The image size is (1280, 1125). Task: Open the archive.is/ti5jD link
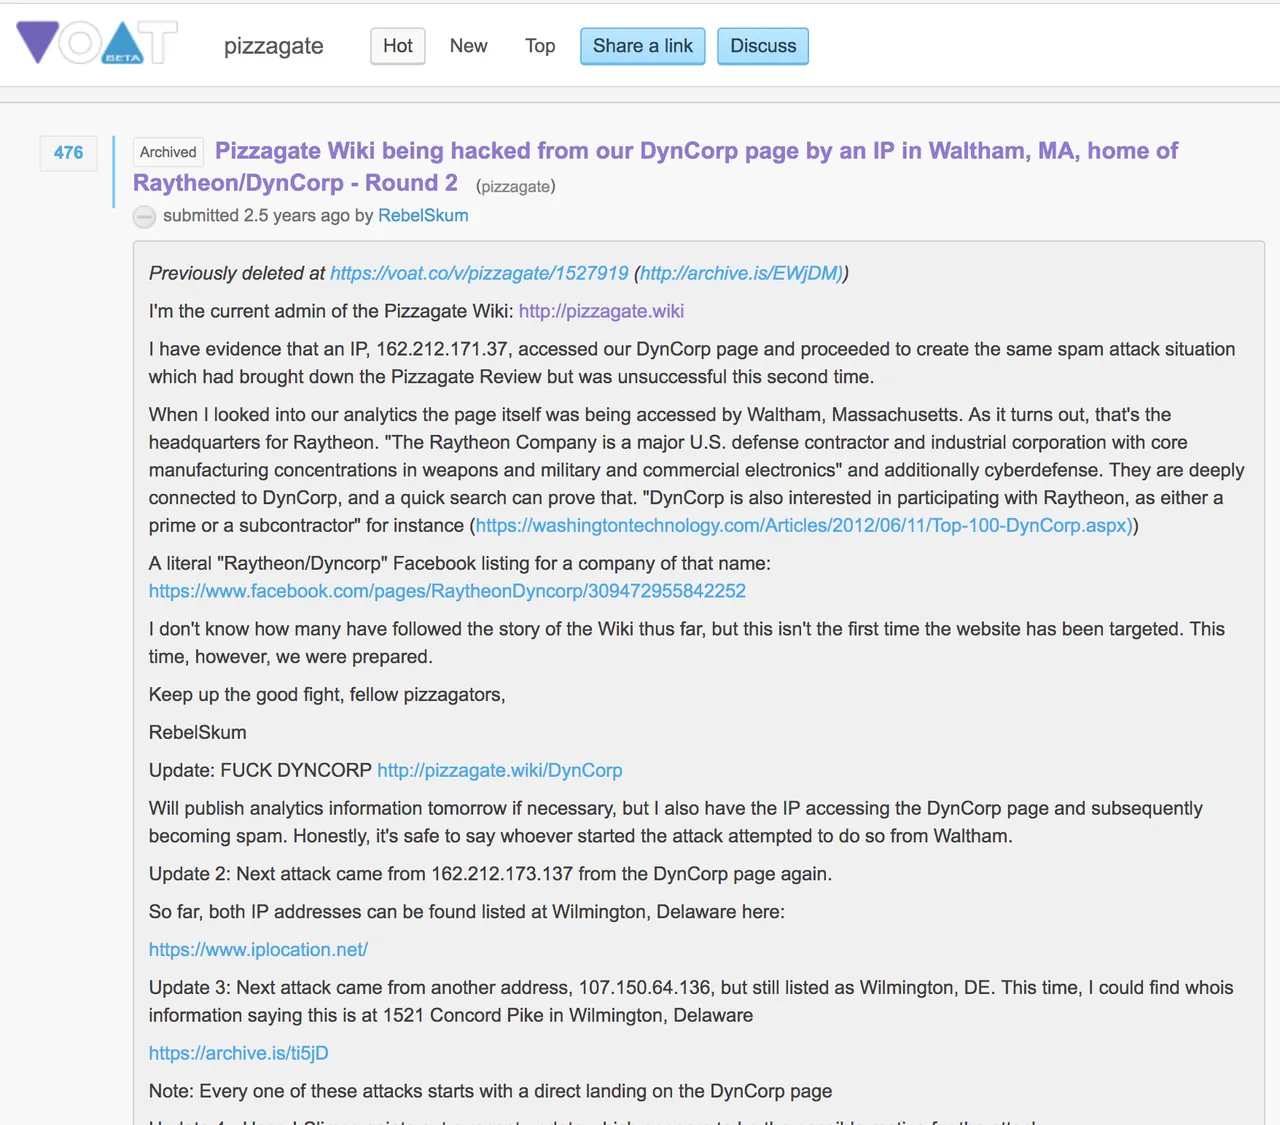point(239,1053)
